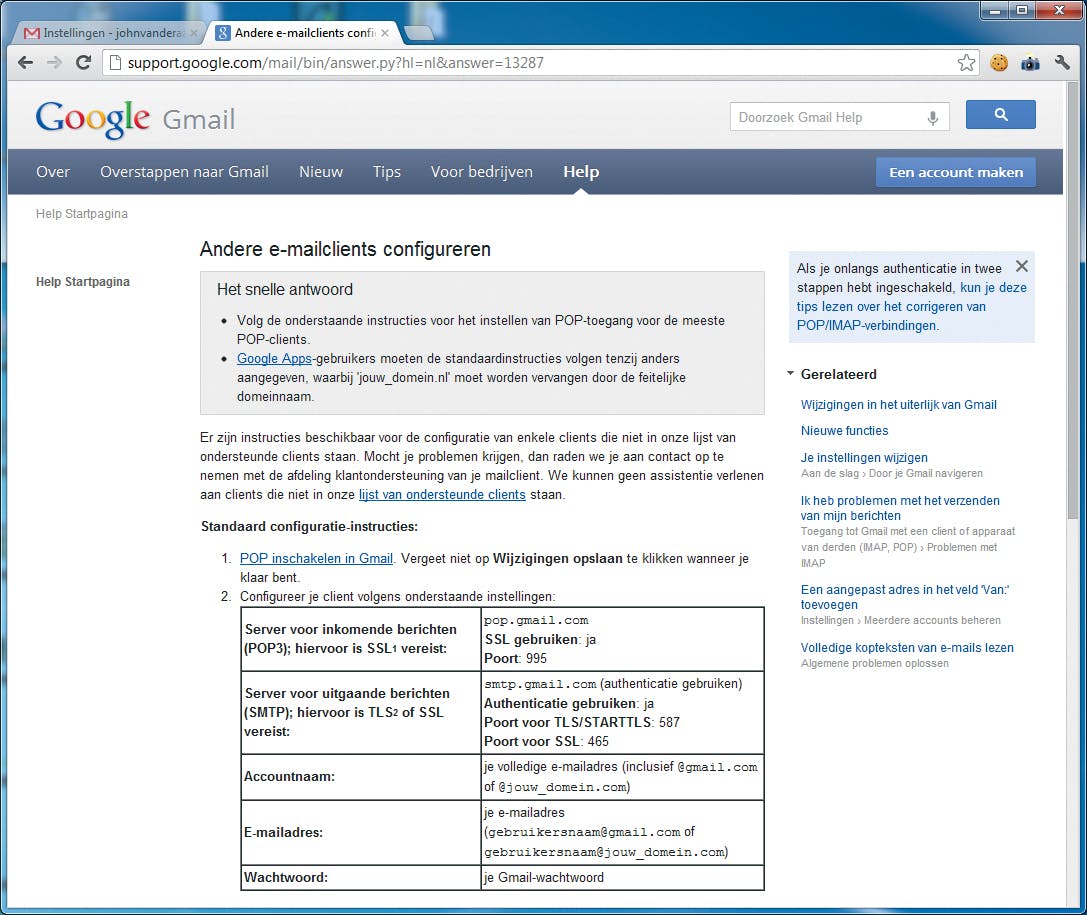Click the address bar URL
The height and width of the screenshot is (915, 1087).
336,63
